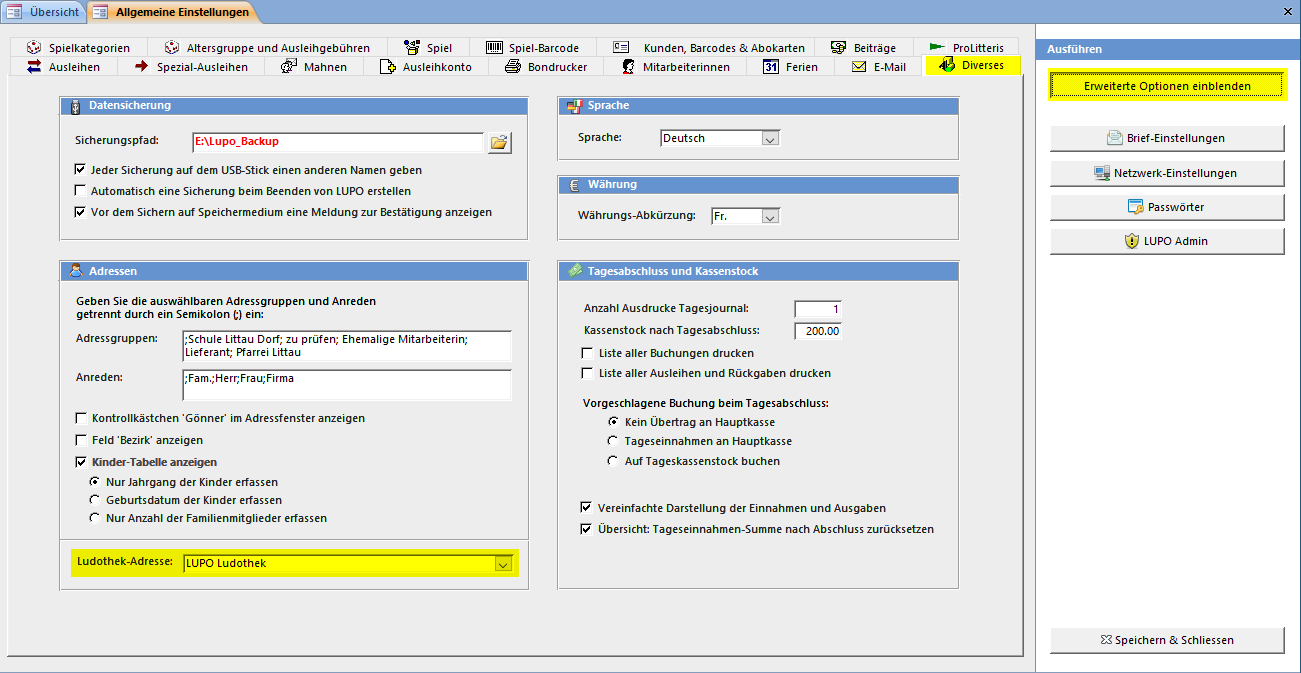The width and height of the screenshot is (1301, 673).
Task: Click Anzahl Ausdrucke Tagesjournal field
Action: [x=818, y=309]
